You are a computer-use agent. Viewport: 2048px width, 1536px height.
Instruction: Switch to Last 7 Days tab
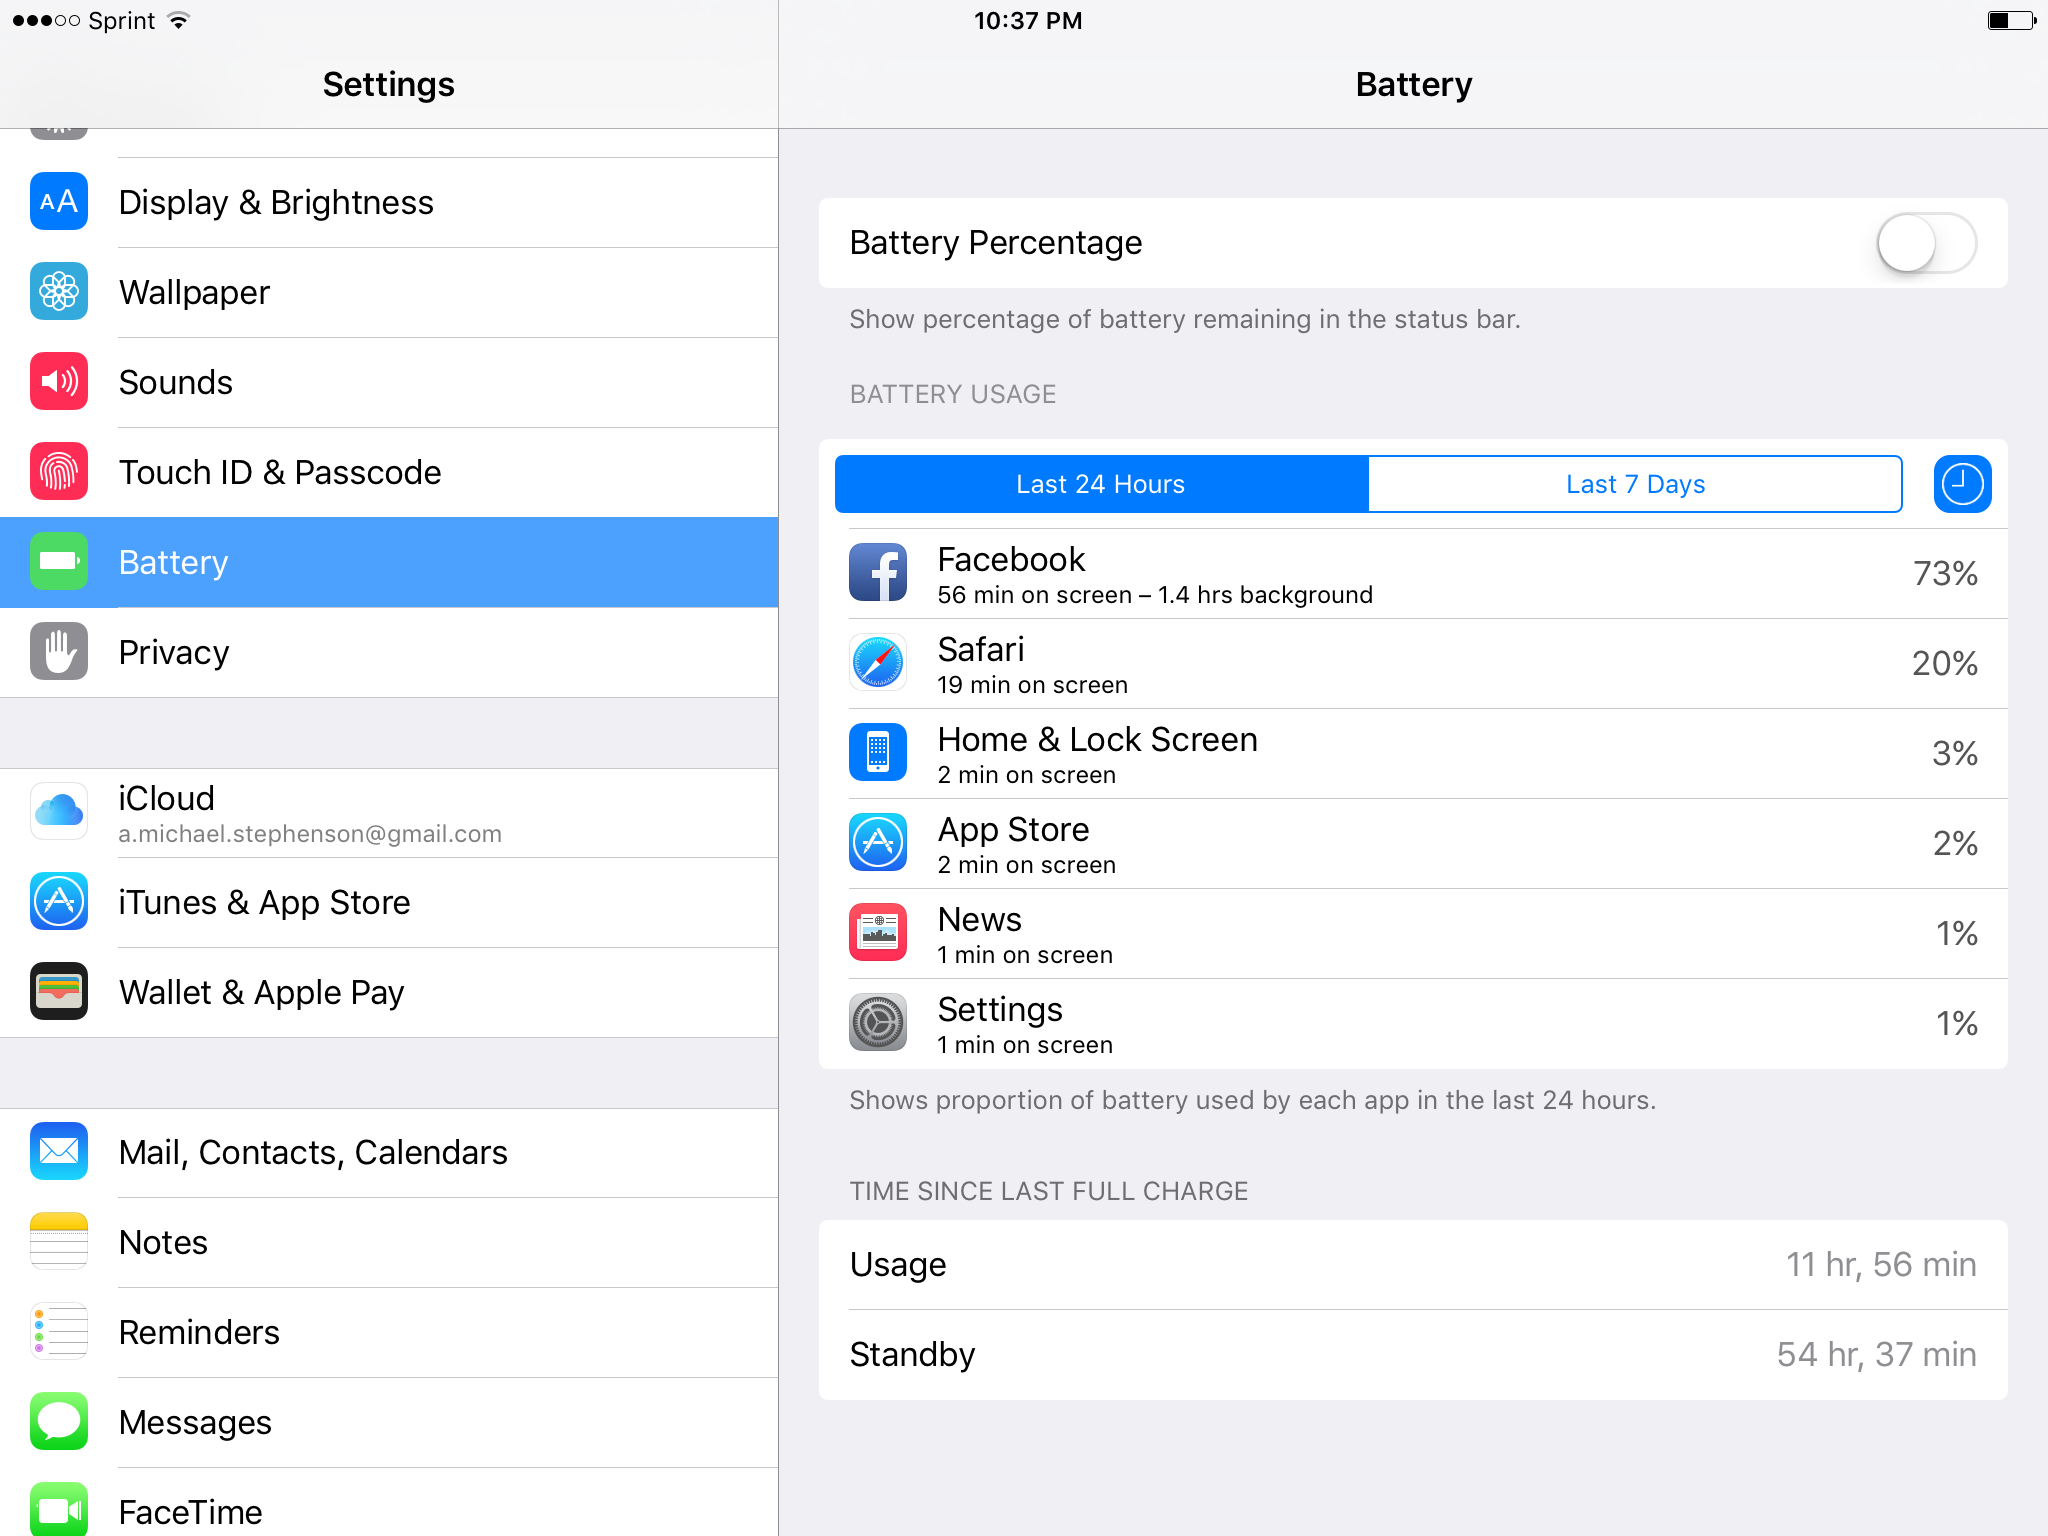click(x=1635, y=484)
